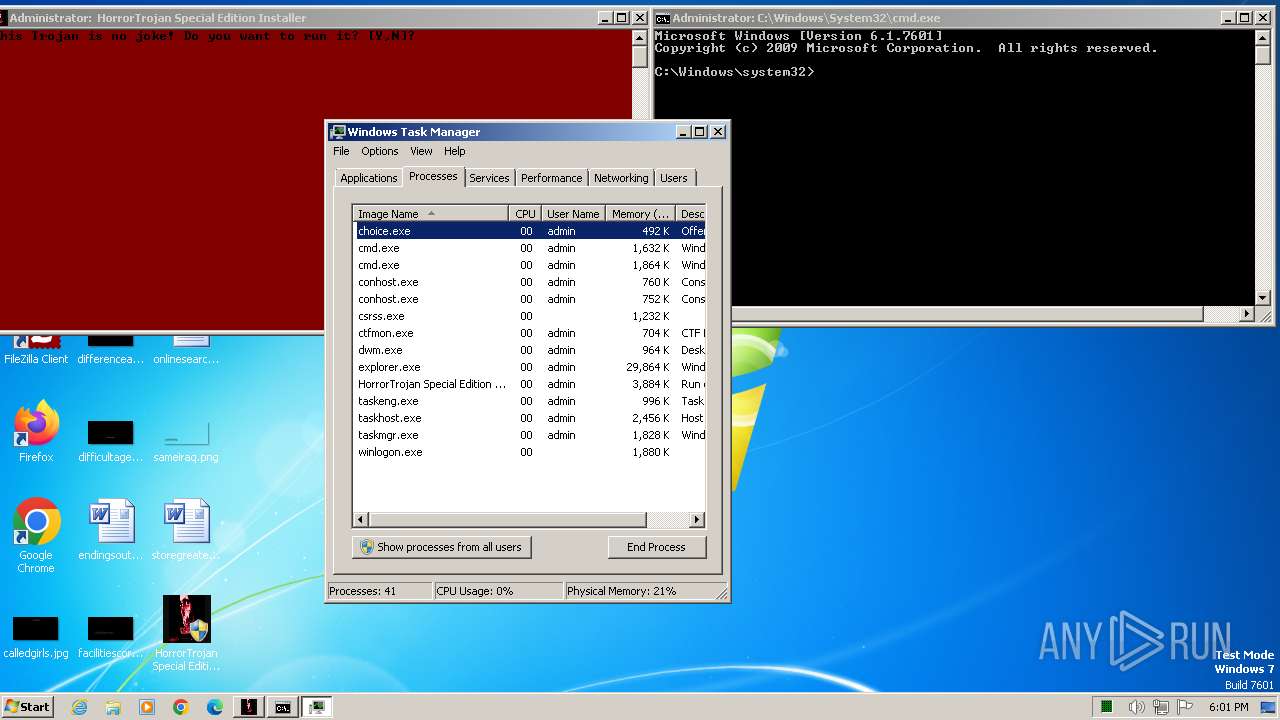
Task: Switch to the Applications tab
Action: (368, 178)
